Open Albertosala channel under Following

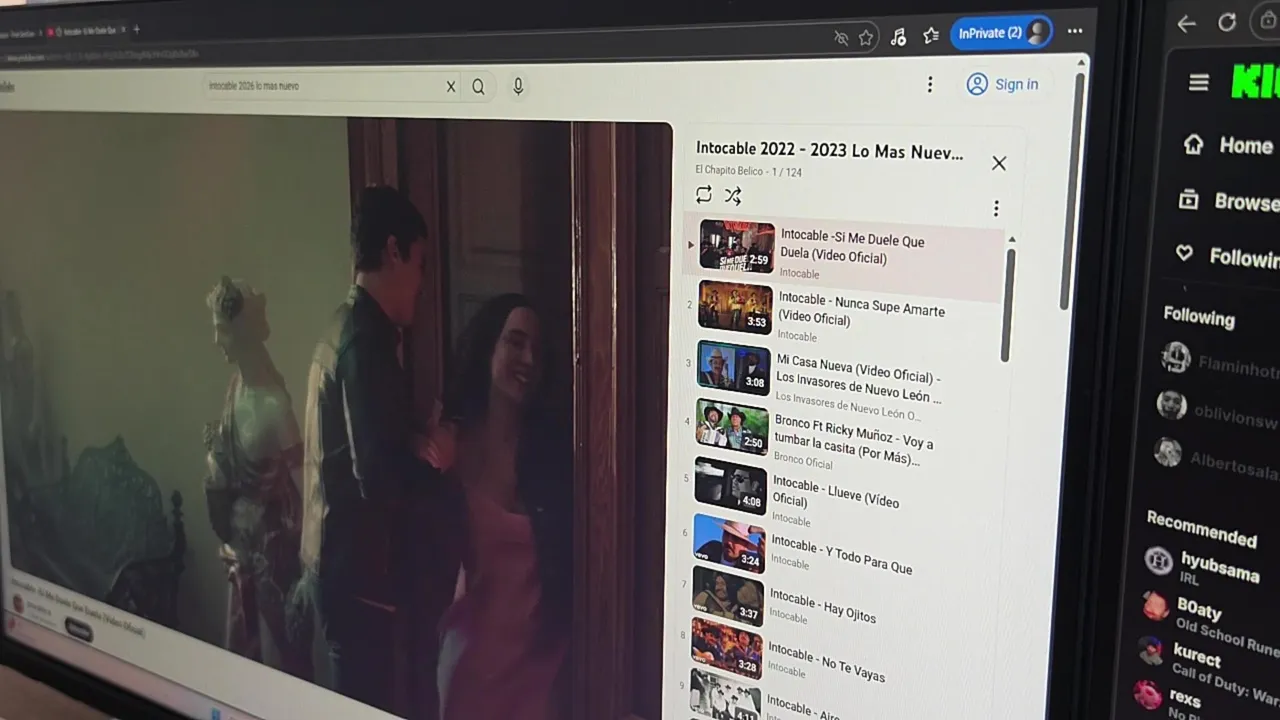tap(1215, 459)
